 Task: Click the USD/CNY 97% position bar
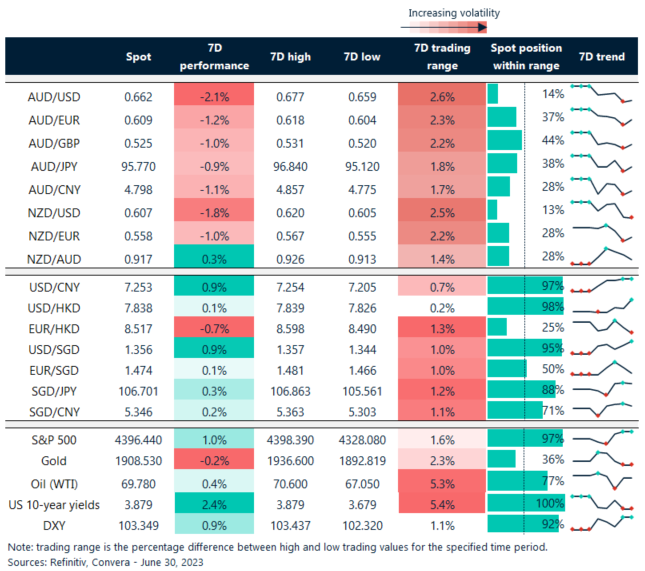click(x=525, y=284)
